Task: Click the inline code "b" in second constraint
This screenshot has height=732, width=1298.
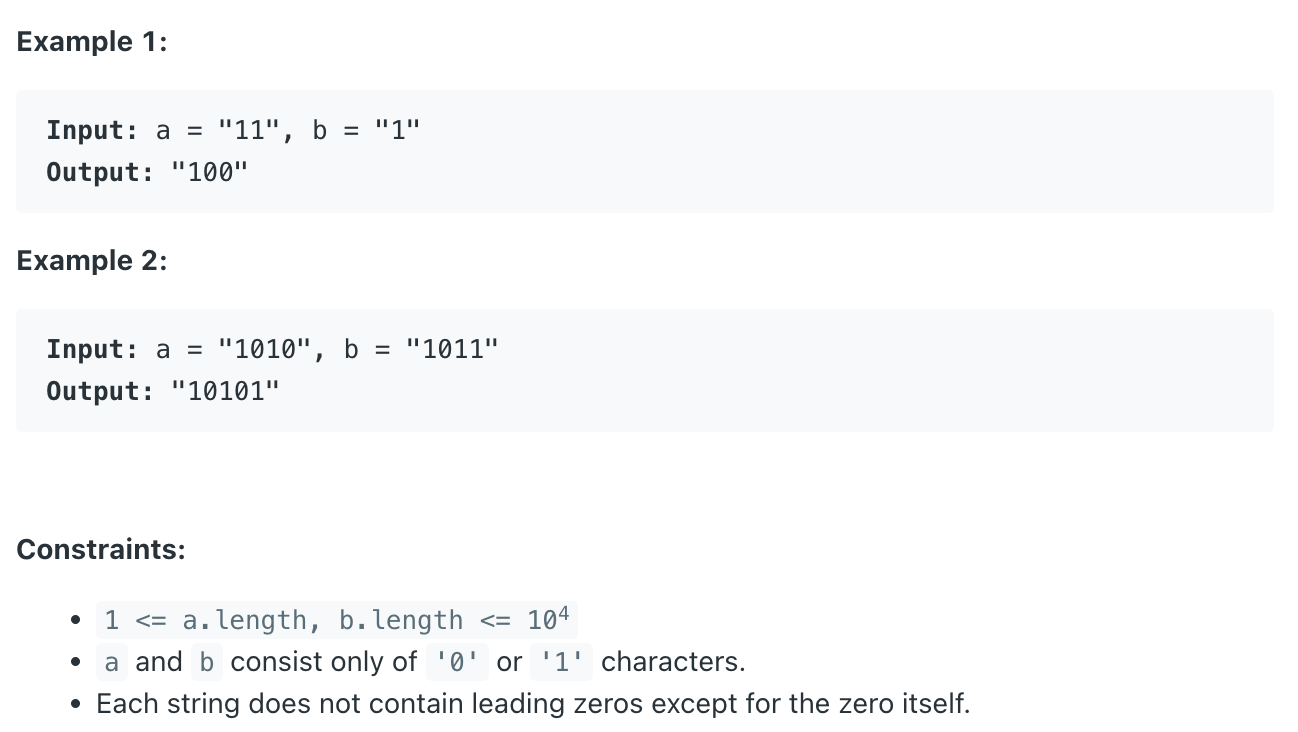Action: pyautogui.click(x=207, y=662)
